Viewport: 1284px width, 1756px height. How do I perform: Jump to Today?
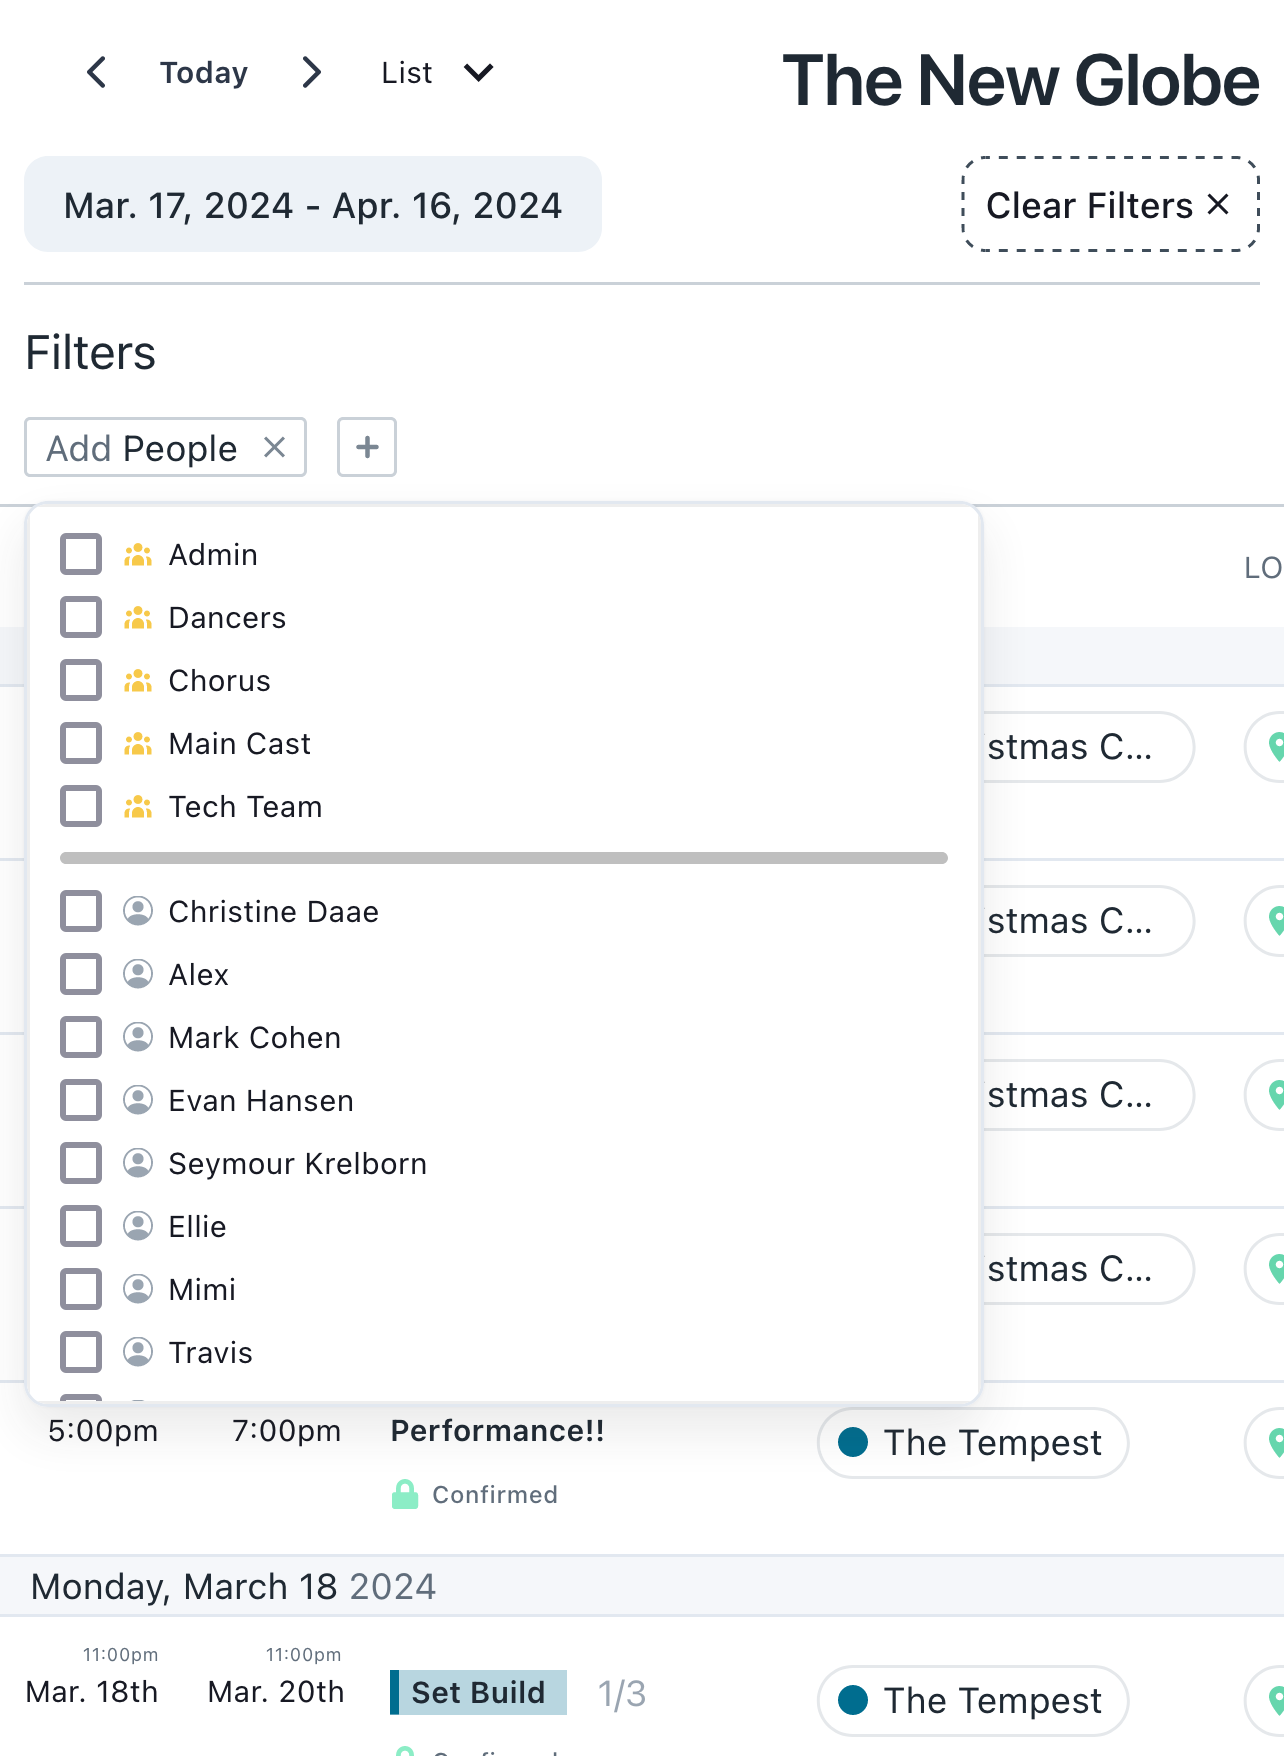click(204, 73)
